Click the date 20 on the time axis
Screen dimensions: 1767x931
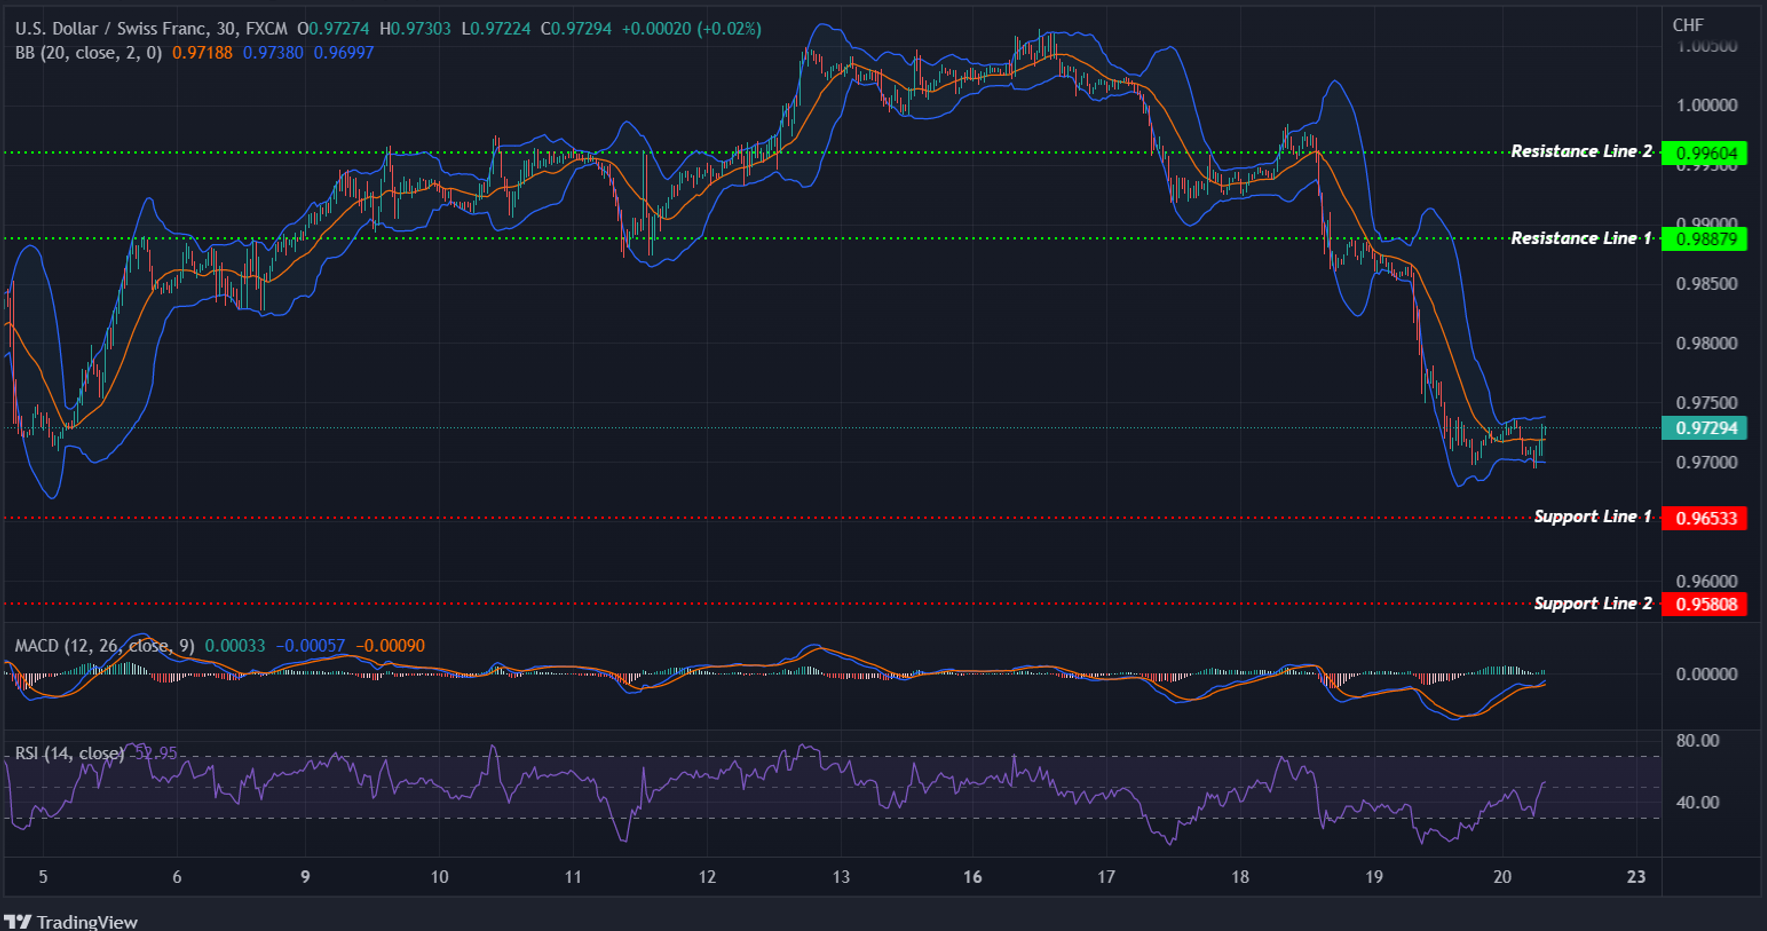pyautogui.click(x=1501, y=875)
